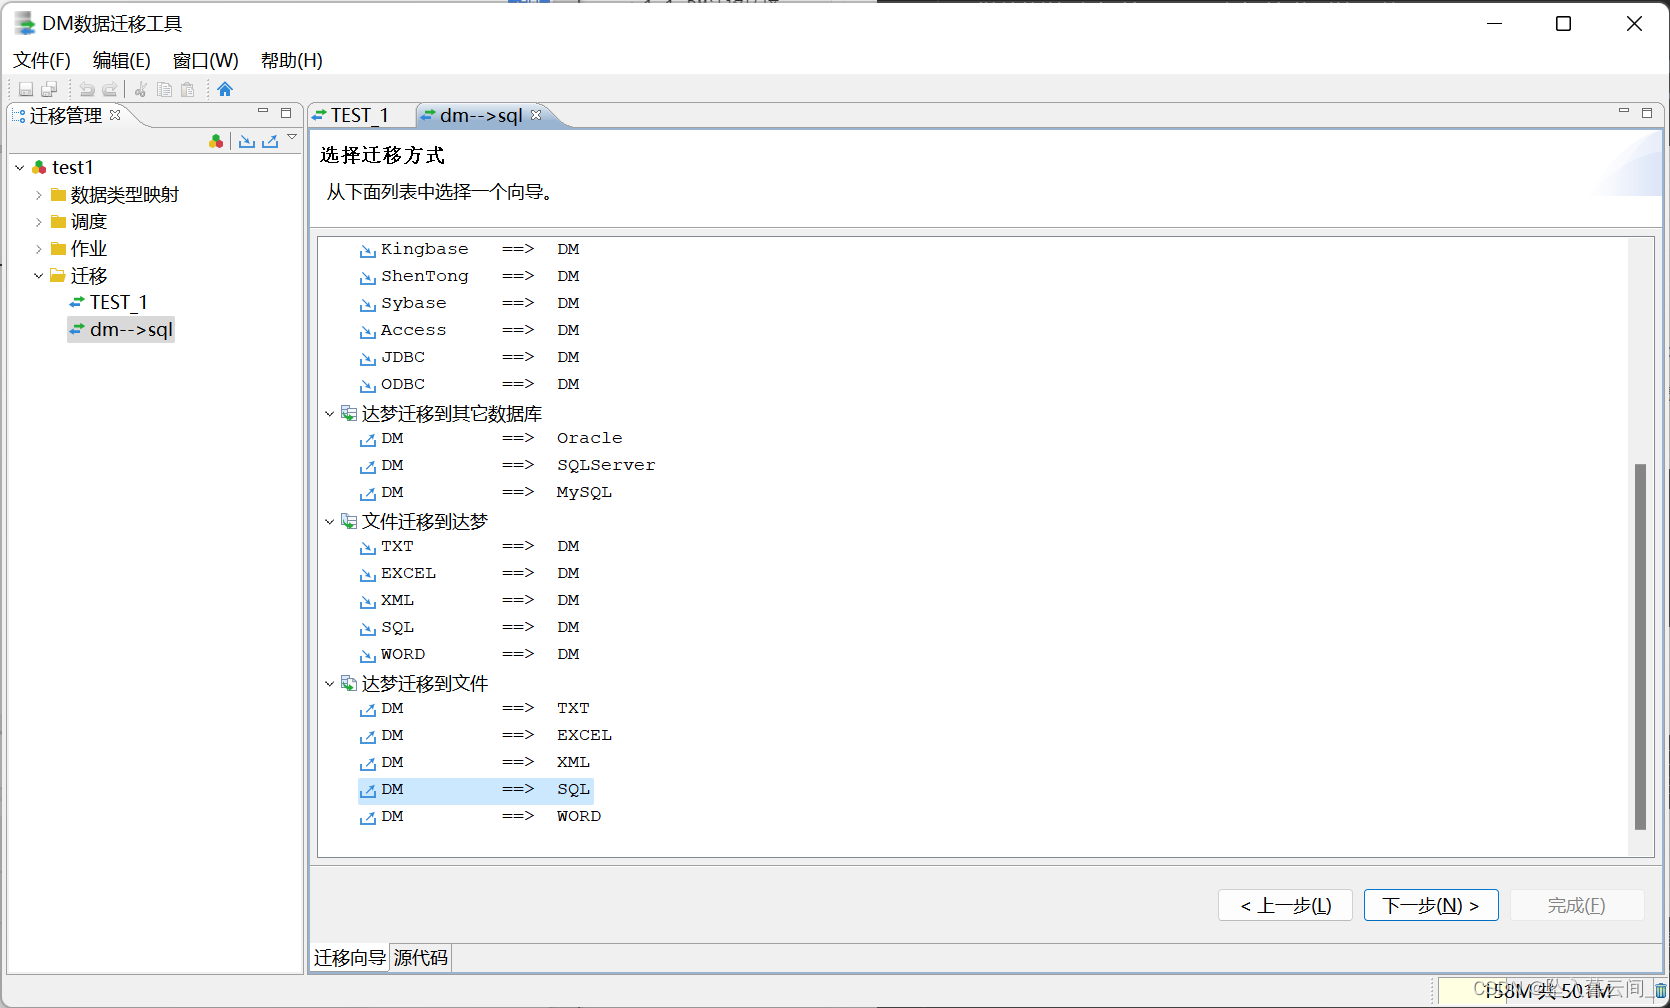Click the 下一步(N) button
Image resolution: width=1670 pixels, height=1008 pixels.
1431,905
